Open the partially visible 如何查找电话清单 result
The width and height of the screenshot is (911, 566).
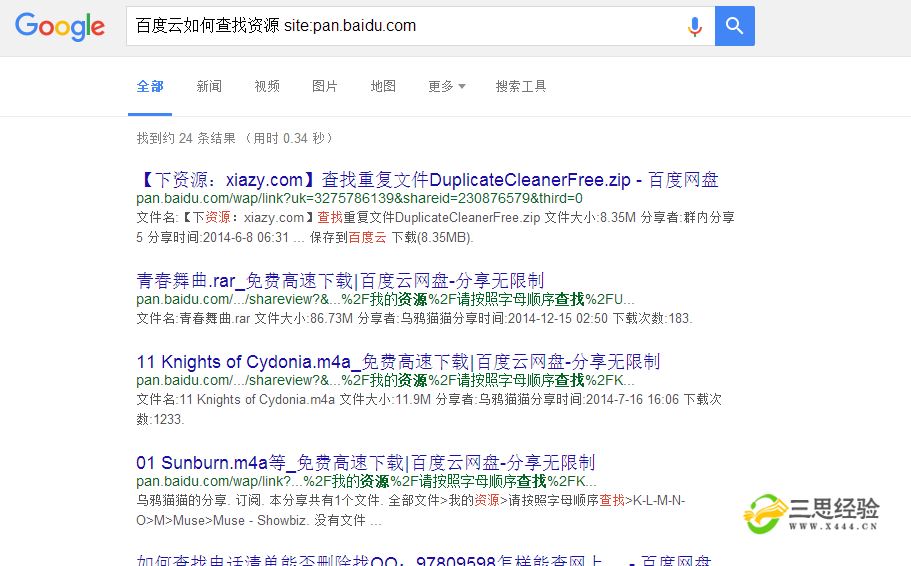424,560
